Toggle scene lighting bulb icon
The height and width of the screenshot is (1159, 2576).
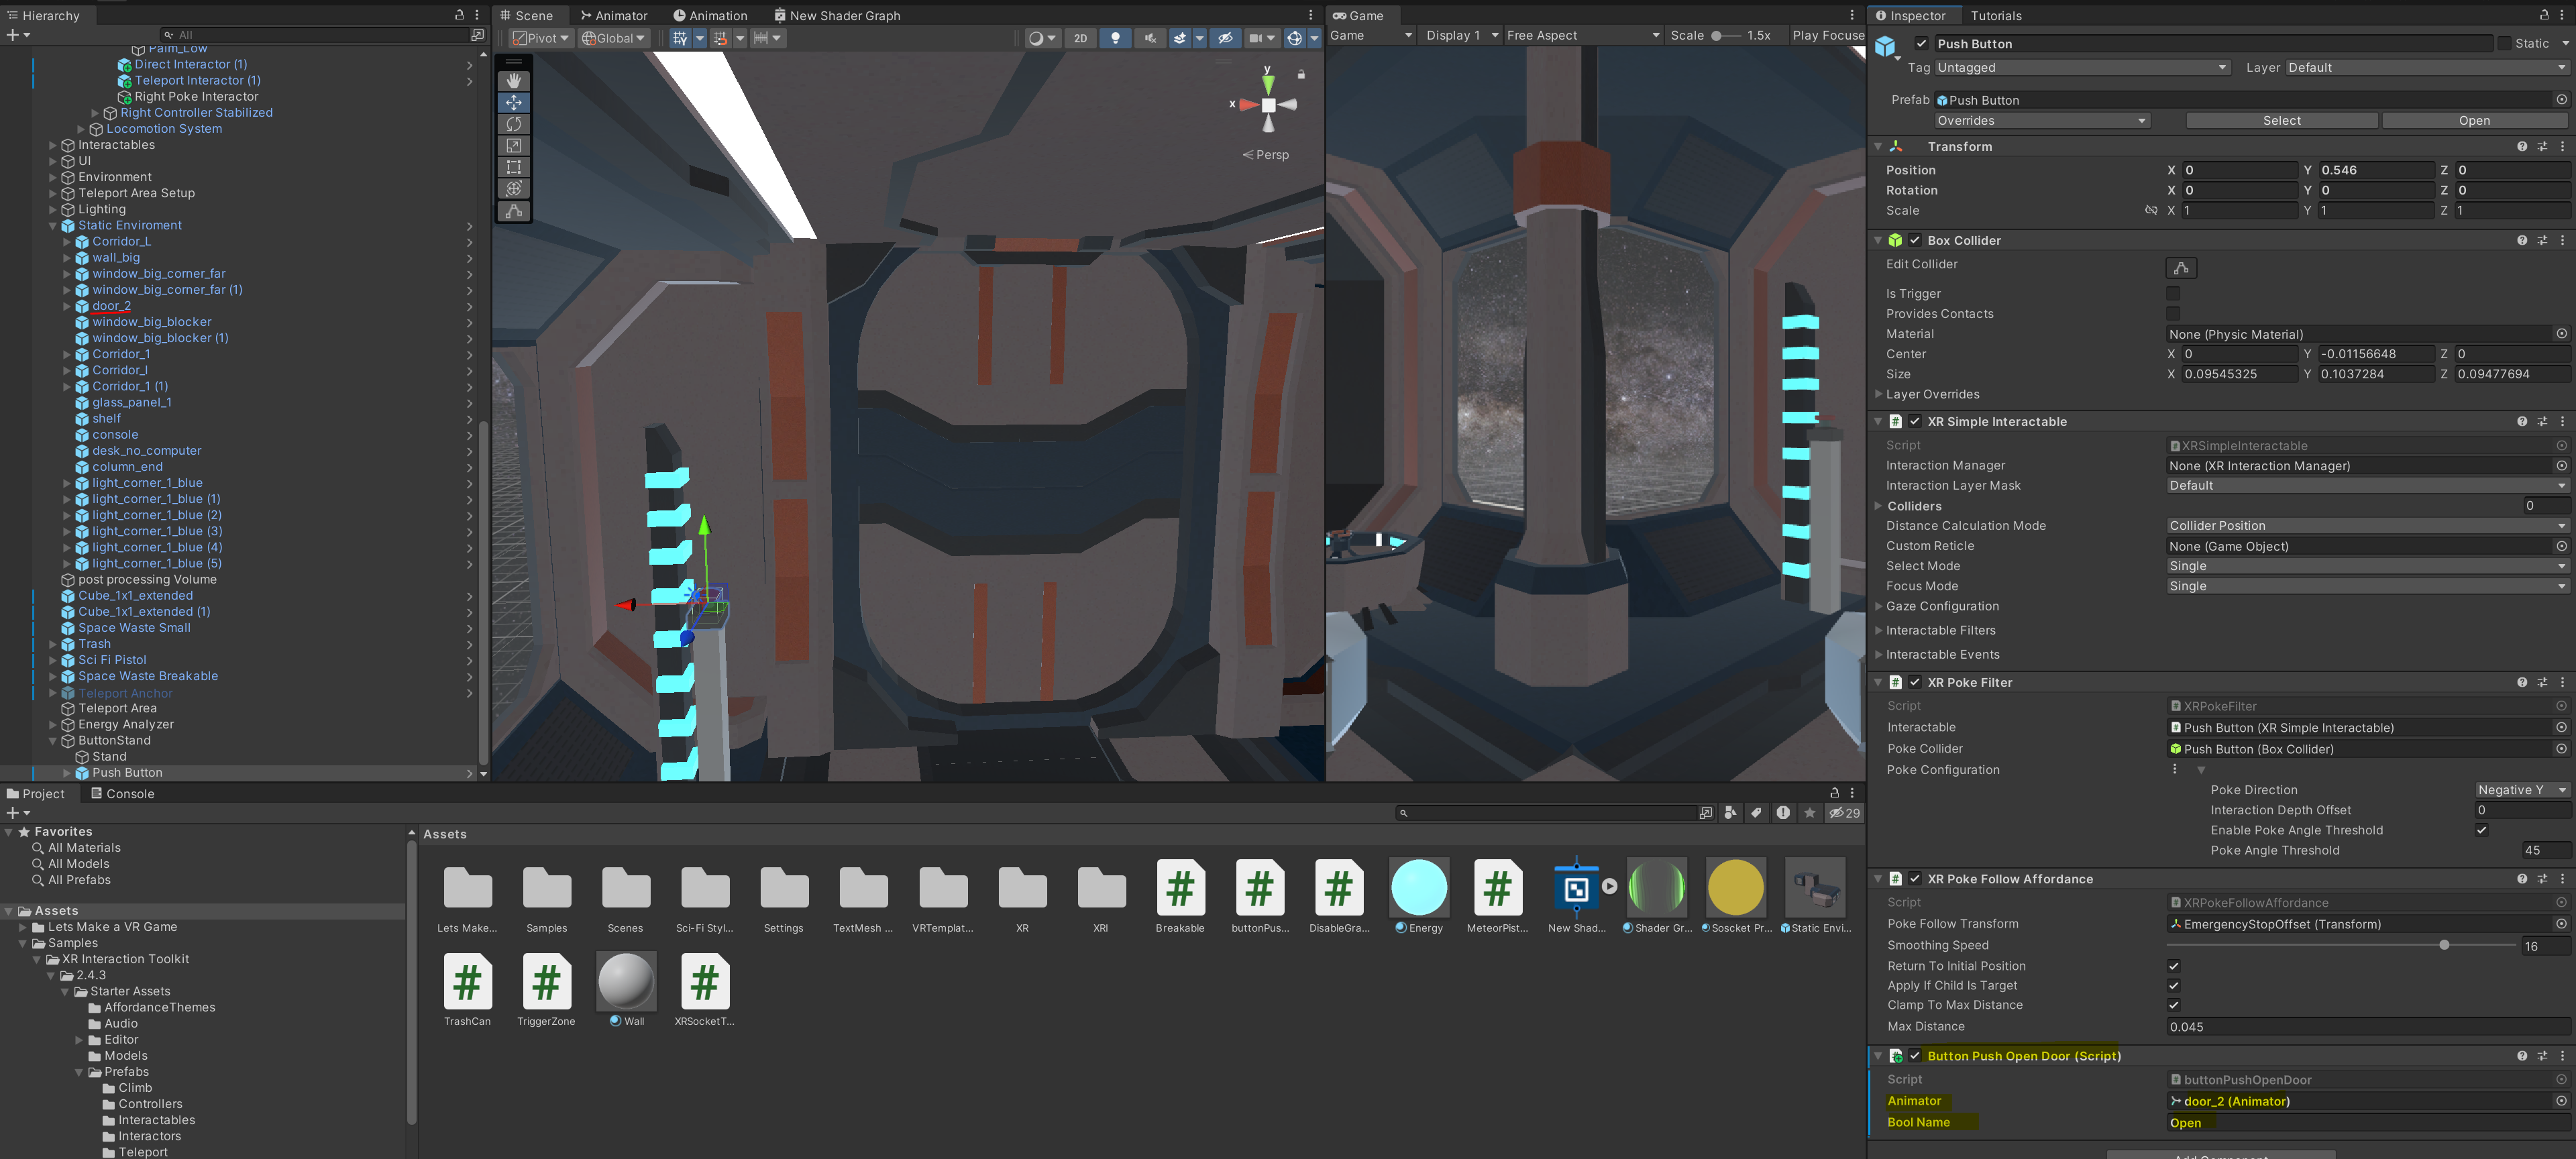click(x=1115, y=38)
